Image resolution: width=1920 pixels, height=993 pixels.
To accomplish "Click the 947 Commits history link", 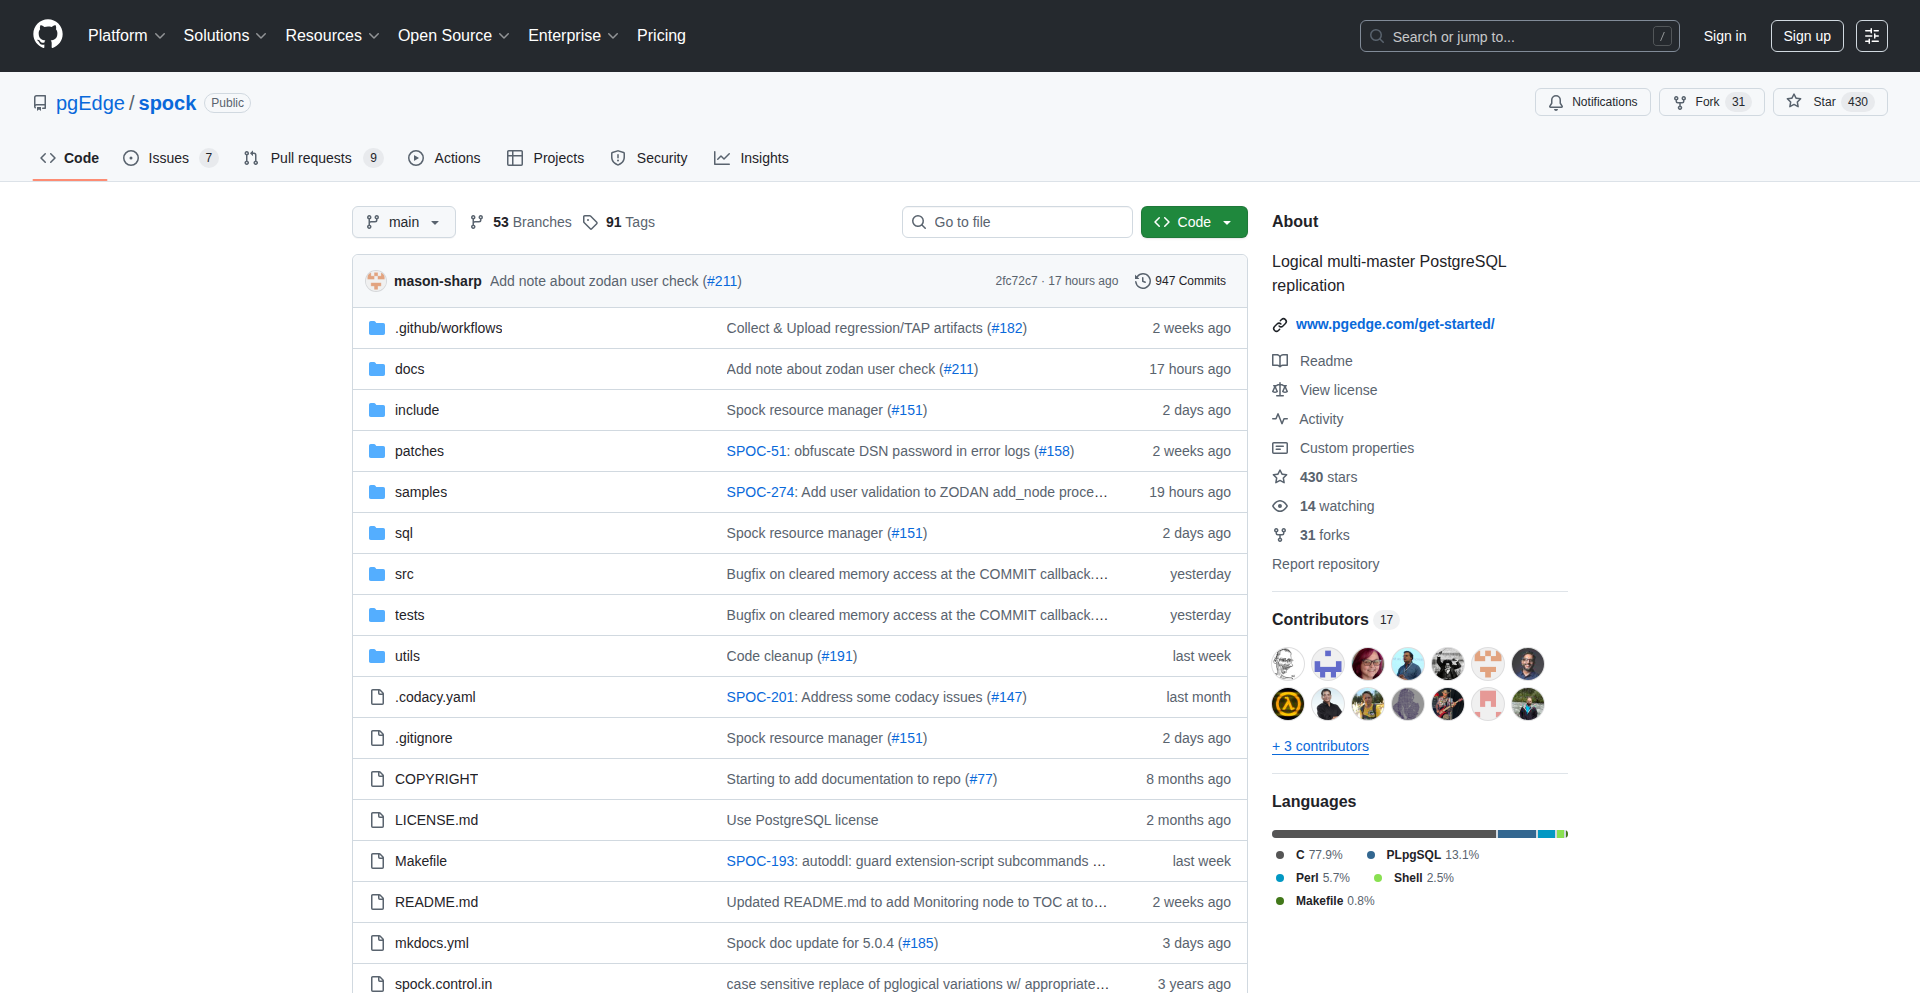I will [1180, 281].
